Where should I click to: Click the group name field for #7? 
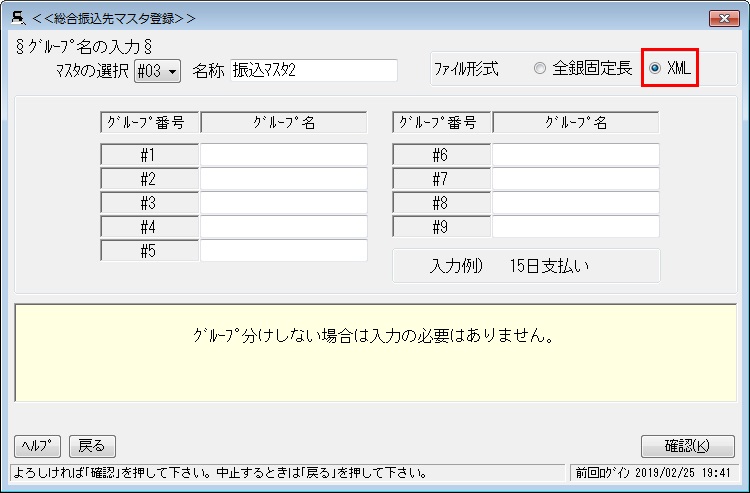(575, 178)
